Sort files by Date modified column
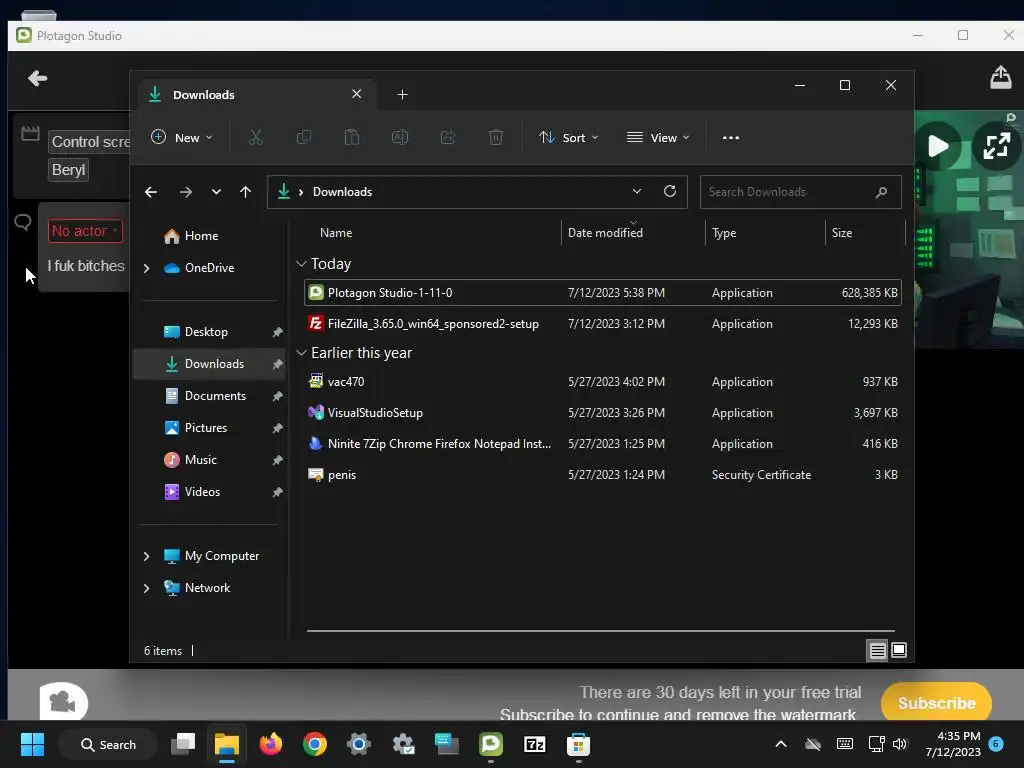 605,232
